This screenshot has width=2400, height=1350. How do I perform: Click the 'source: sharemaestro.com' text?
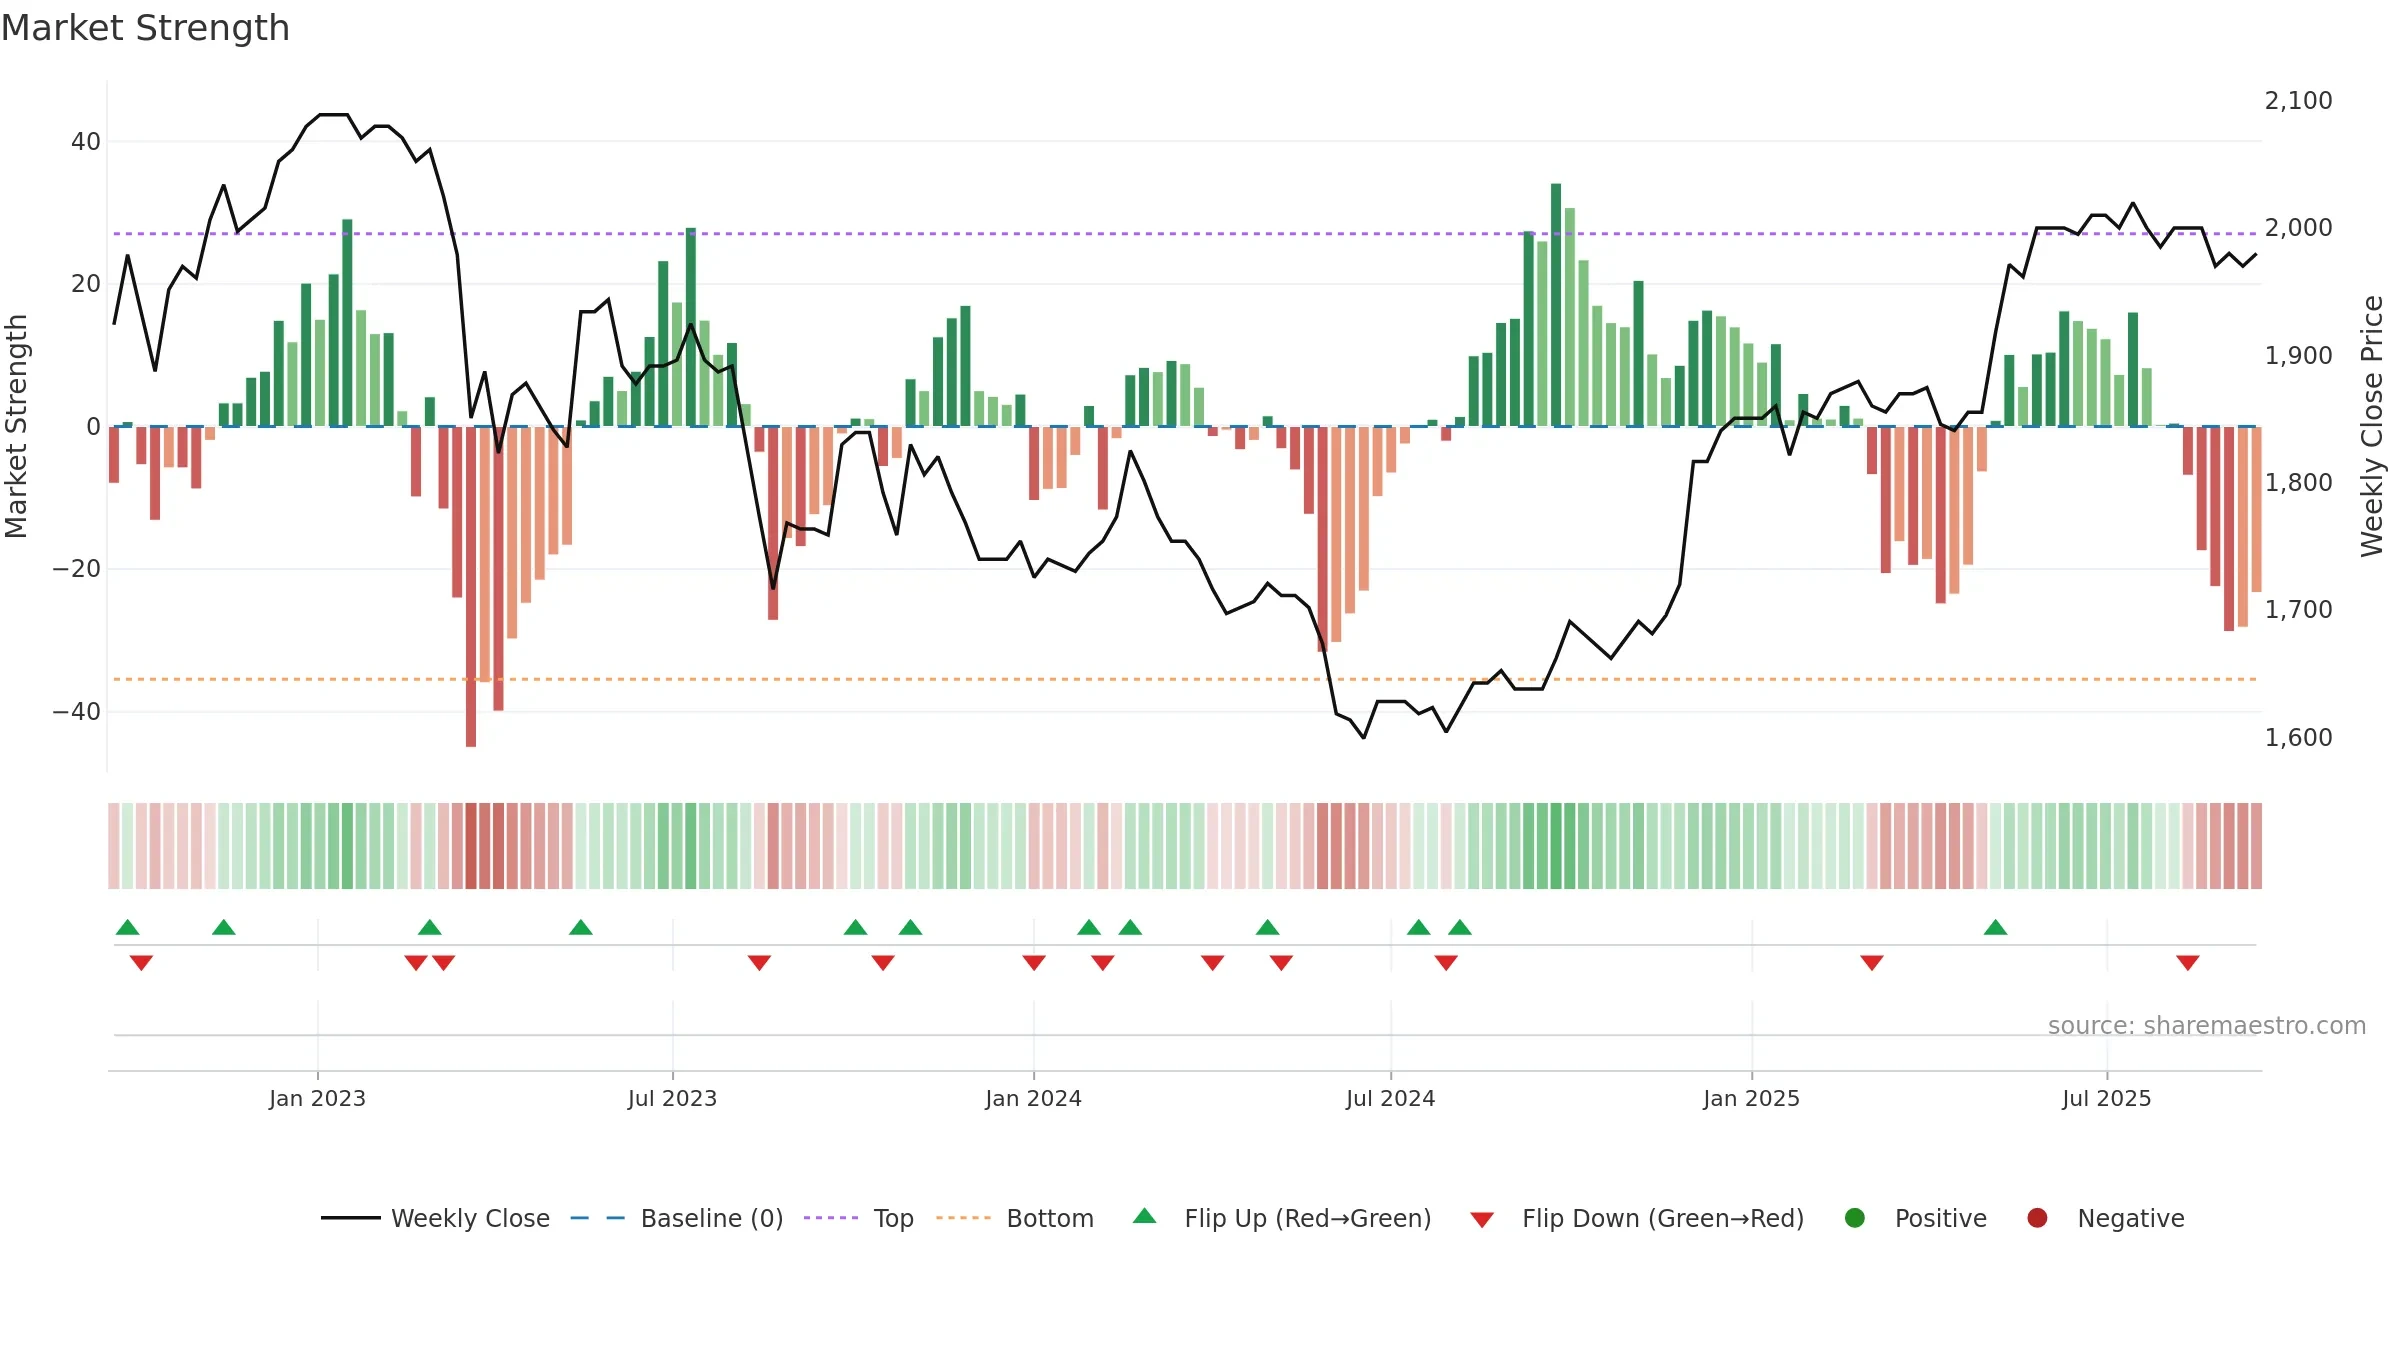(2207, 1026)
